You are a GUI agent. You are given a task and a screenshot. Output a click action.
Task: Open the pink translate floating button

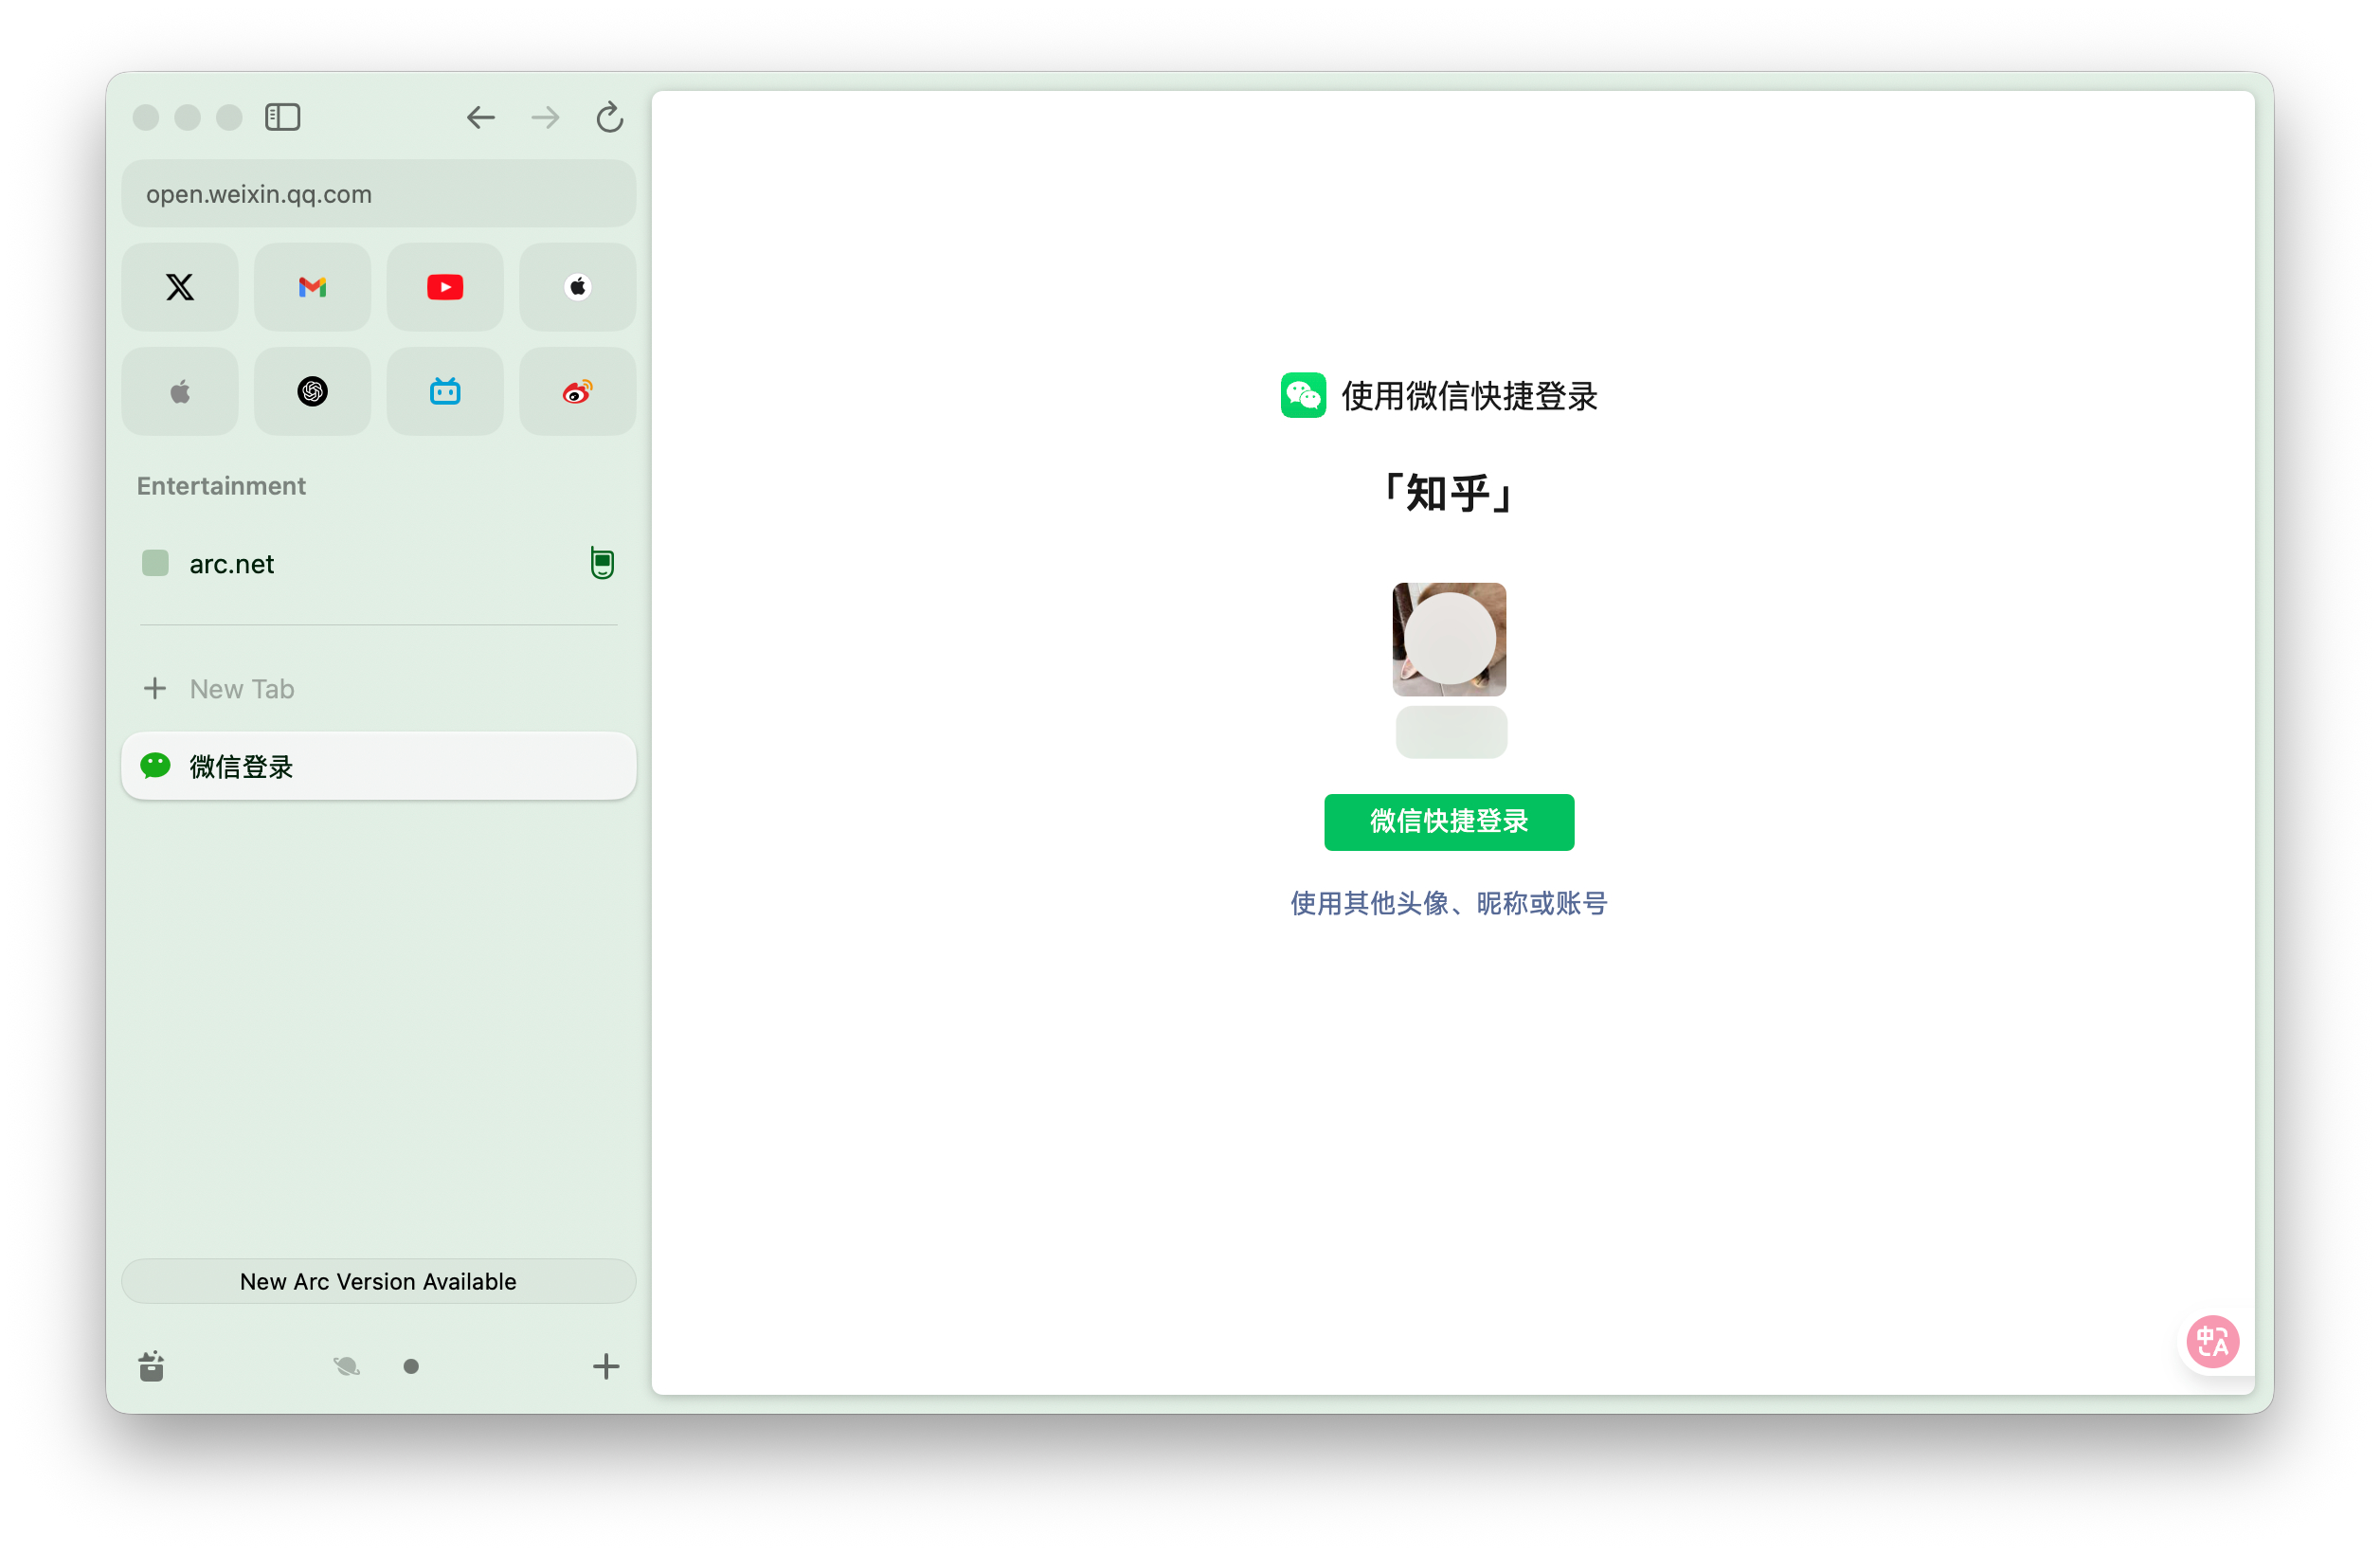click(x=2212, y=1341)
